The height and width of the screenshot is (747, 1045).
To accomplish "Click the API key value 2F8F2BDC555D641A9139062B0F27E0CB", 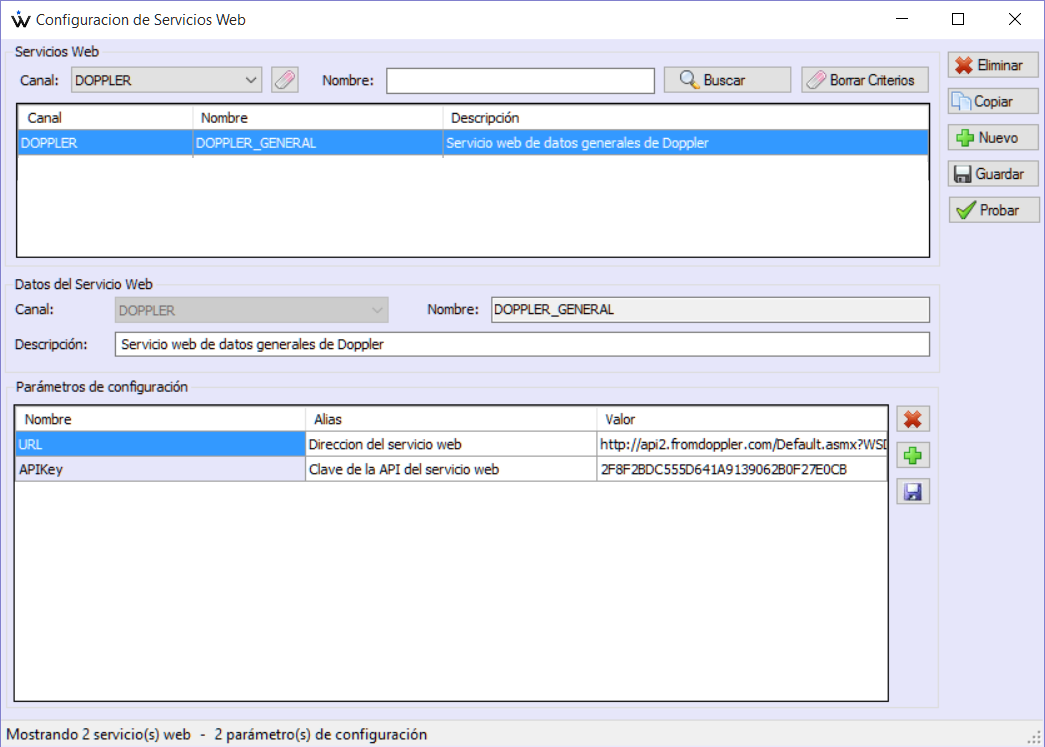I will (x=742, y=469).
